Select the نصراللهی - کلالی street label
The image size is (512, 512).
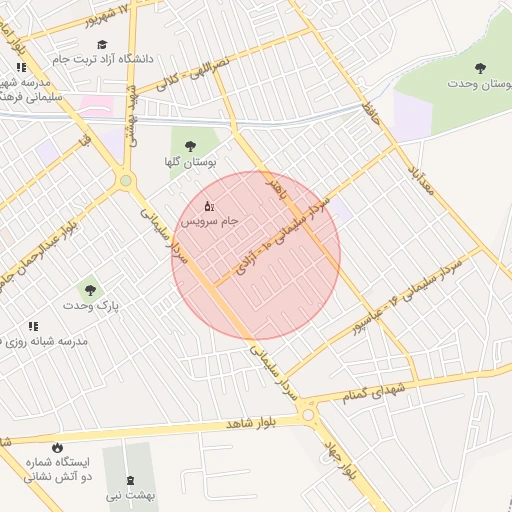(x=193, y=74)
